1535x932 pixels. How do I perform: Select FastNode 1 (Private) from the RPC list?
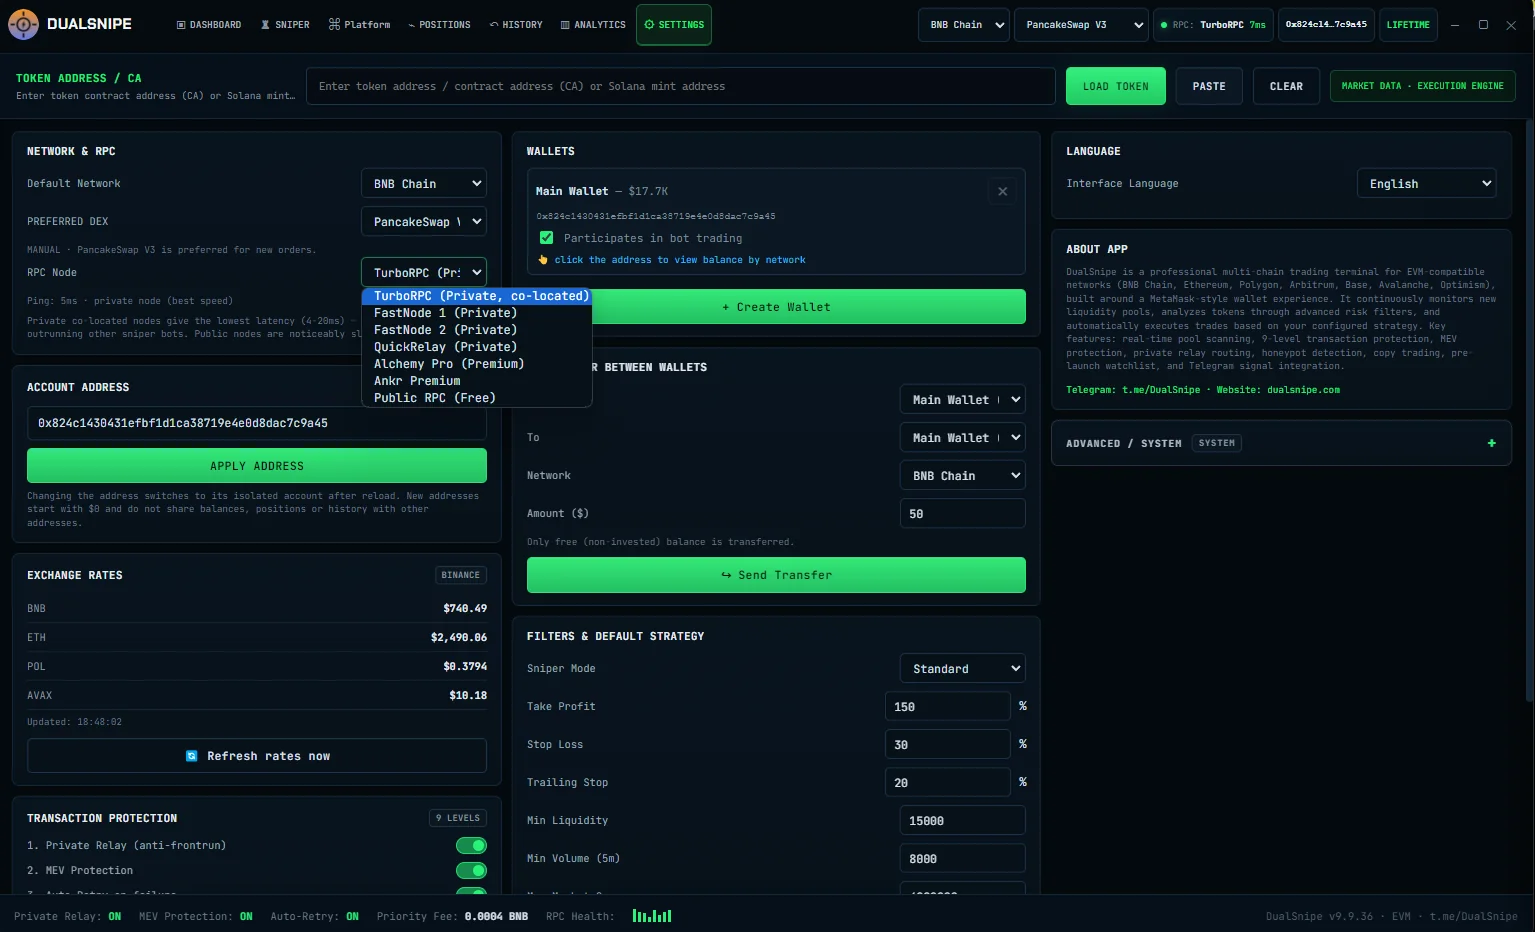477,313
